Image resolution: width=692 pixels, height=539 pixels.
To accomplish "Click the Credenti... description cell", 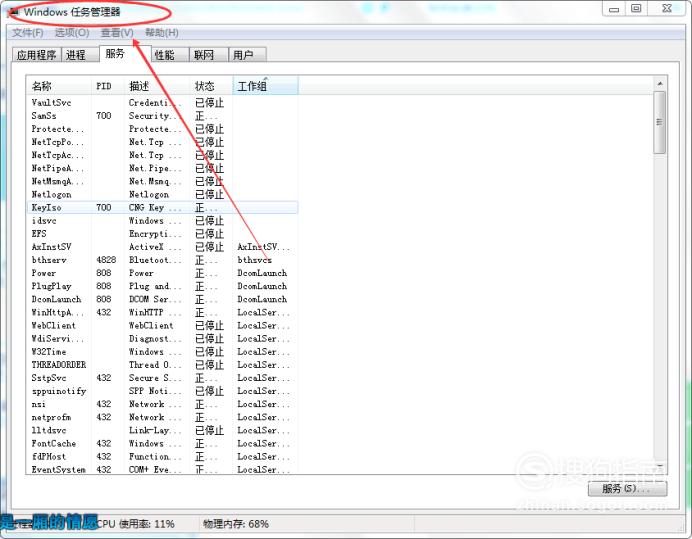I will point(155,102).
